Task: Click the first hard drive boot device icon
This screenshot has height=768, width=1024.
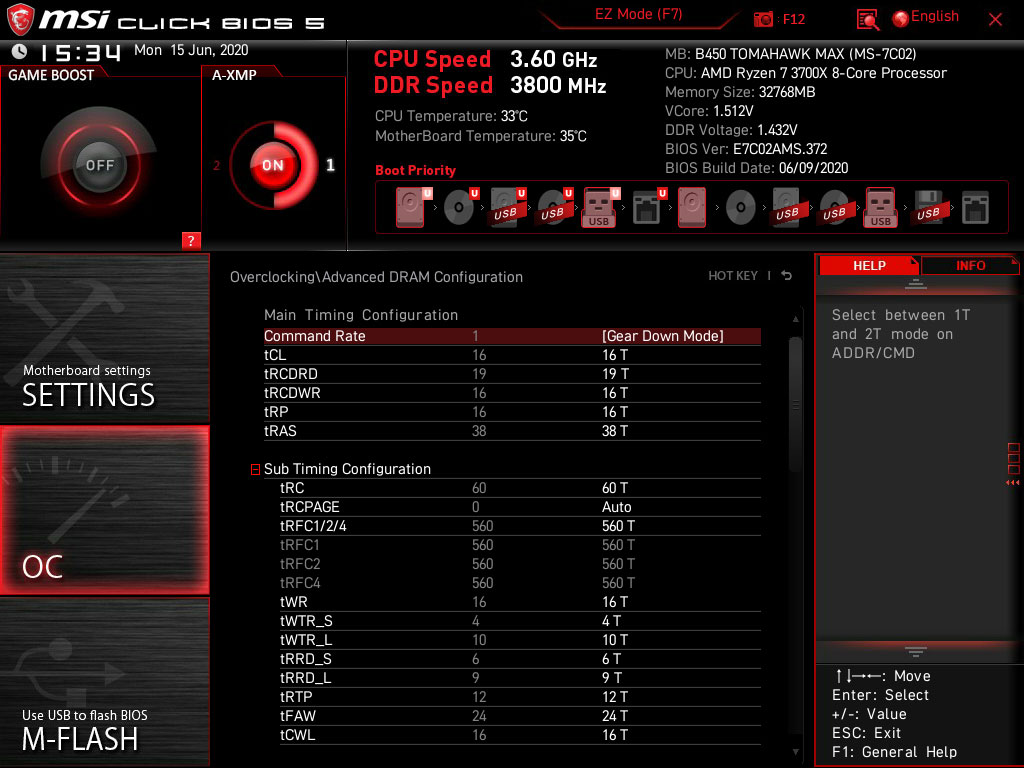Action: click(410, 207)
